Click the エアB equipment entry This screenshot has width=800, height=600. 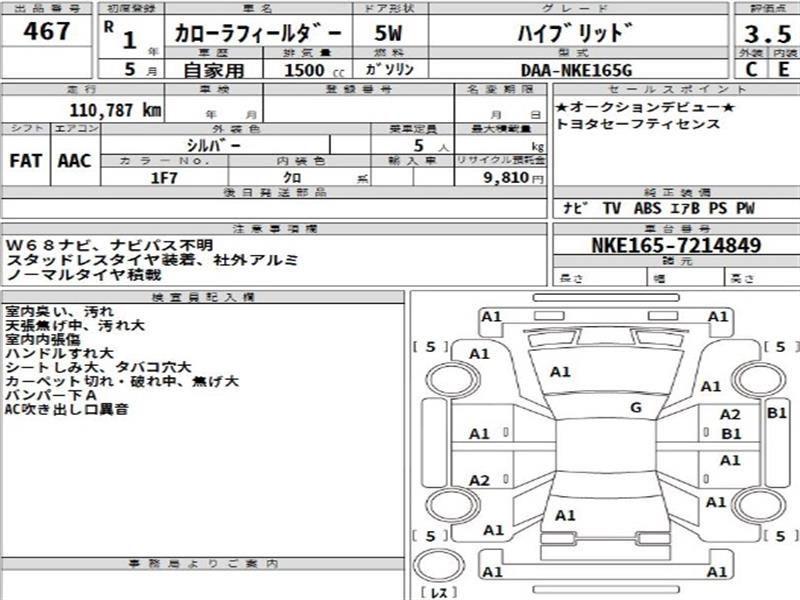pyautogui.click(x=685, y=208)
